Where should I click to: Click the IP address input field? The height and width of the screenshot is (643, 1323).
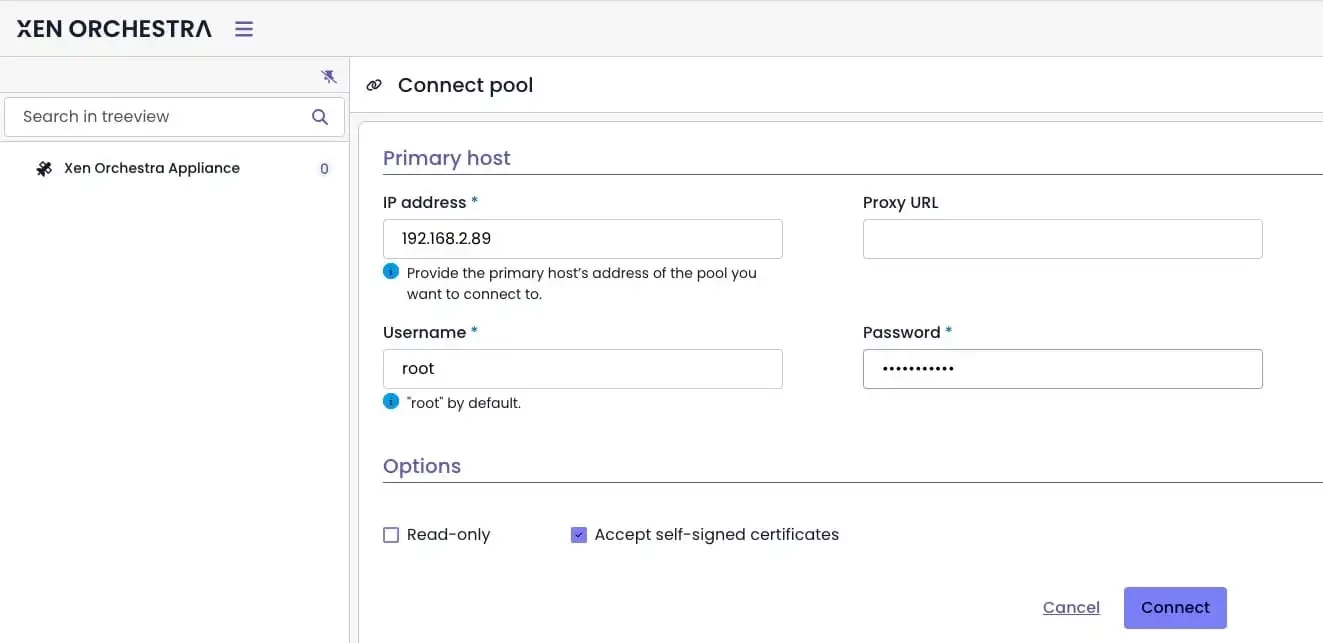[582, 239]
